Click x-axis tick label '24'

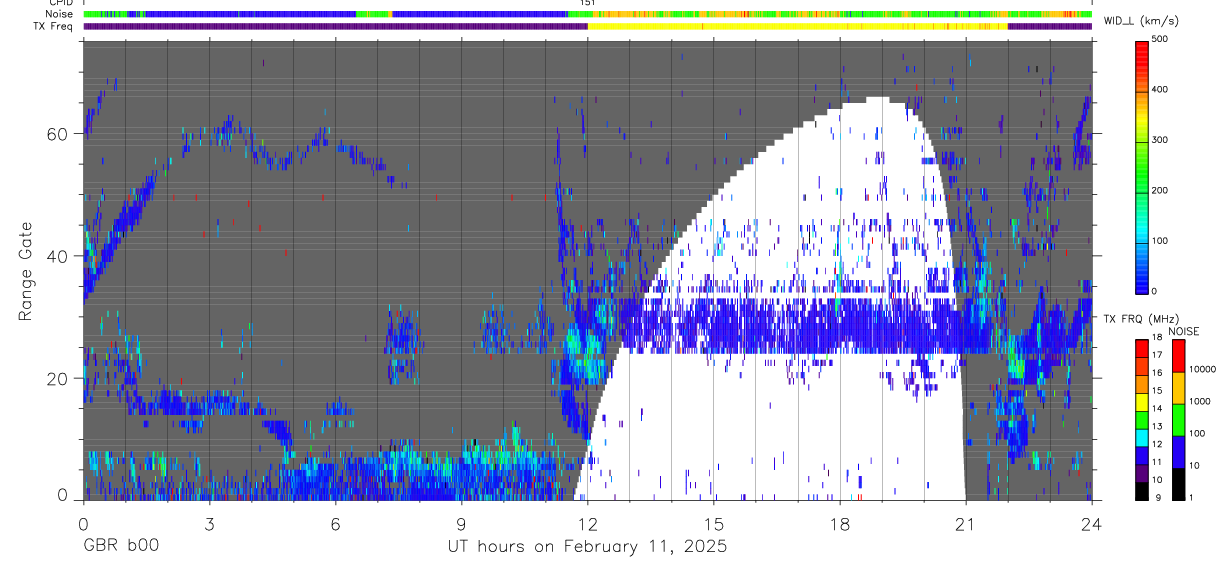coord(1091,523)
